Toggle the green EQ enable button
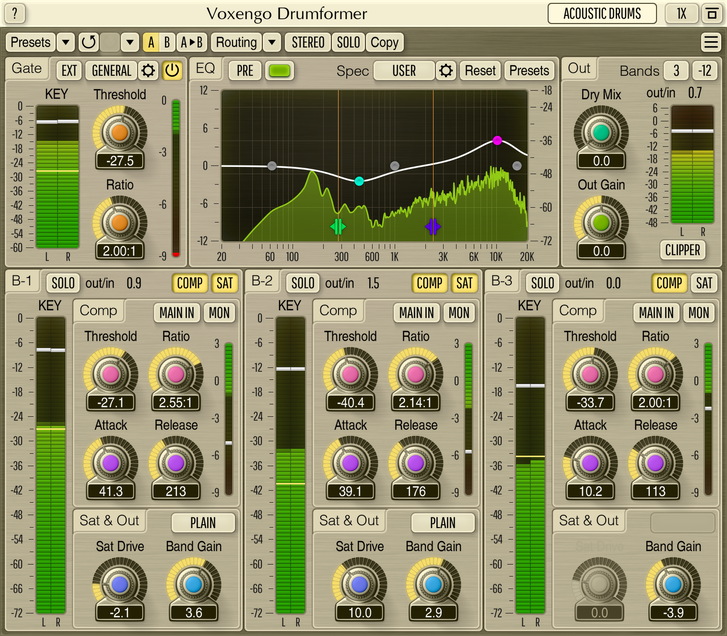 point(280,70)
